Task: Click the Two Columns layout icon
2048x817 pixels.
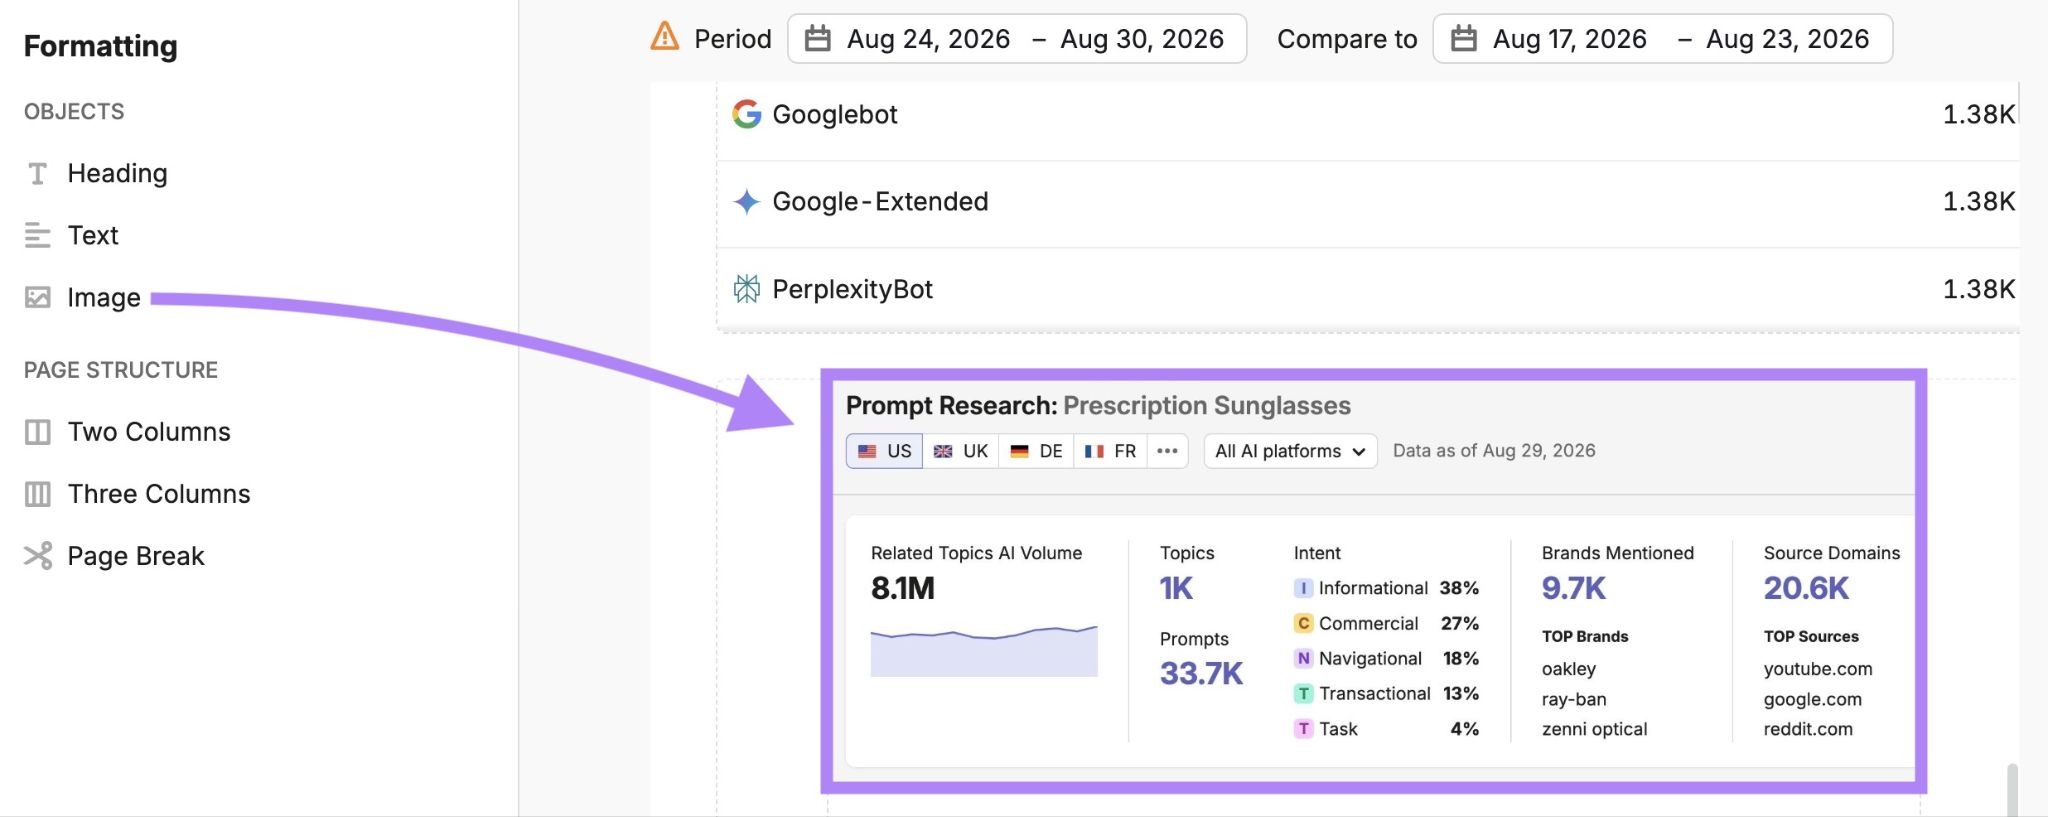Action: 37,432
